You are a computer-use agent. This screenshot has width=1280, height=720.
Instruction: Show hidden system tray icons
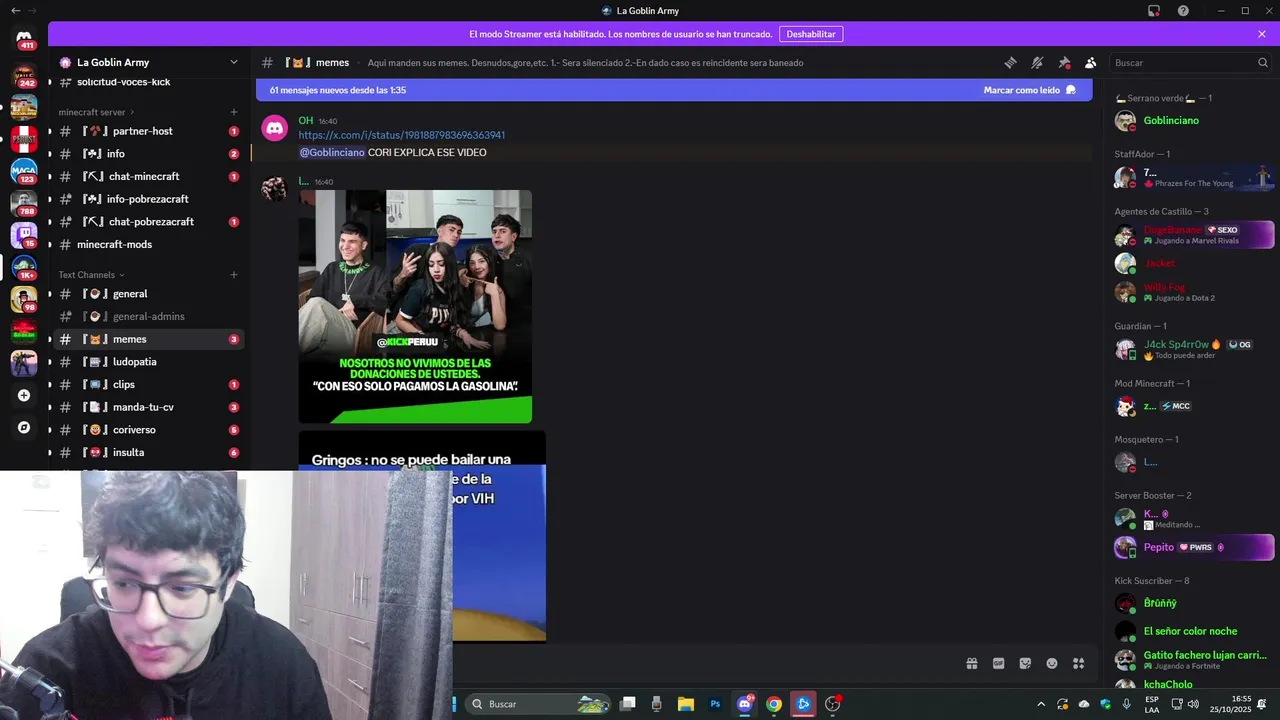click(x=1041, y=704)
